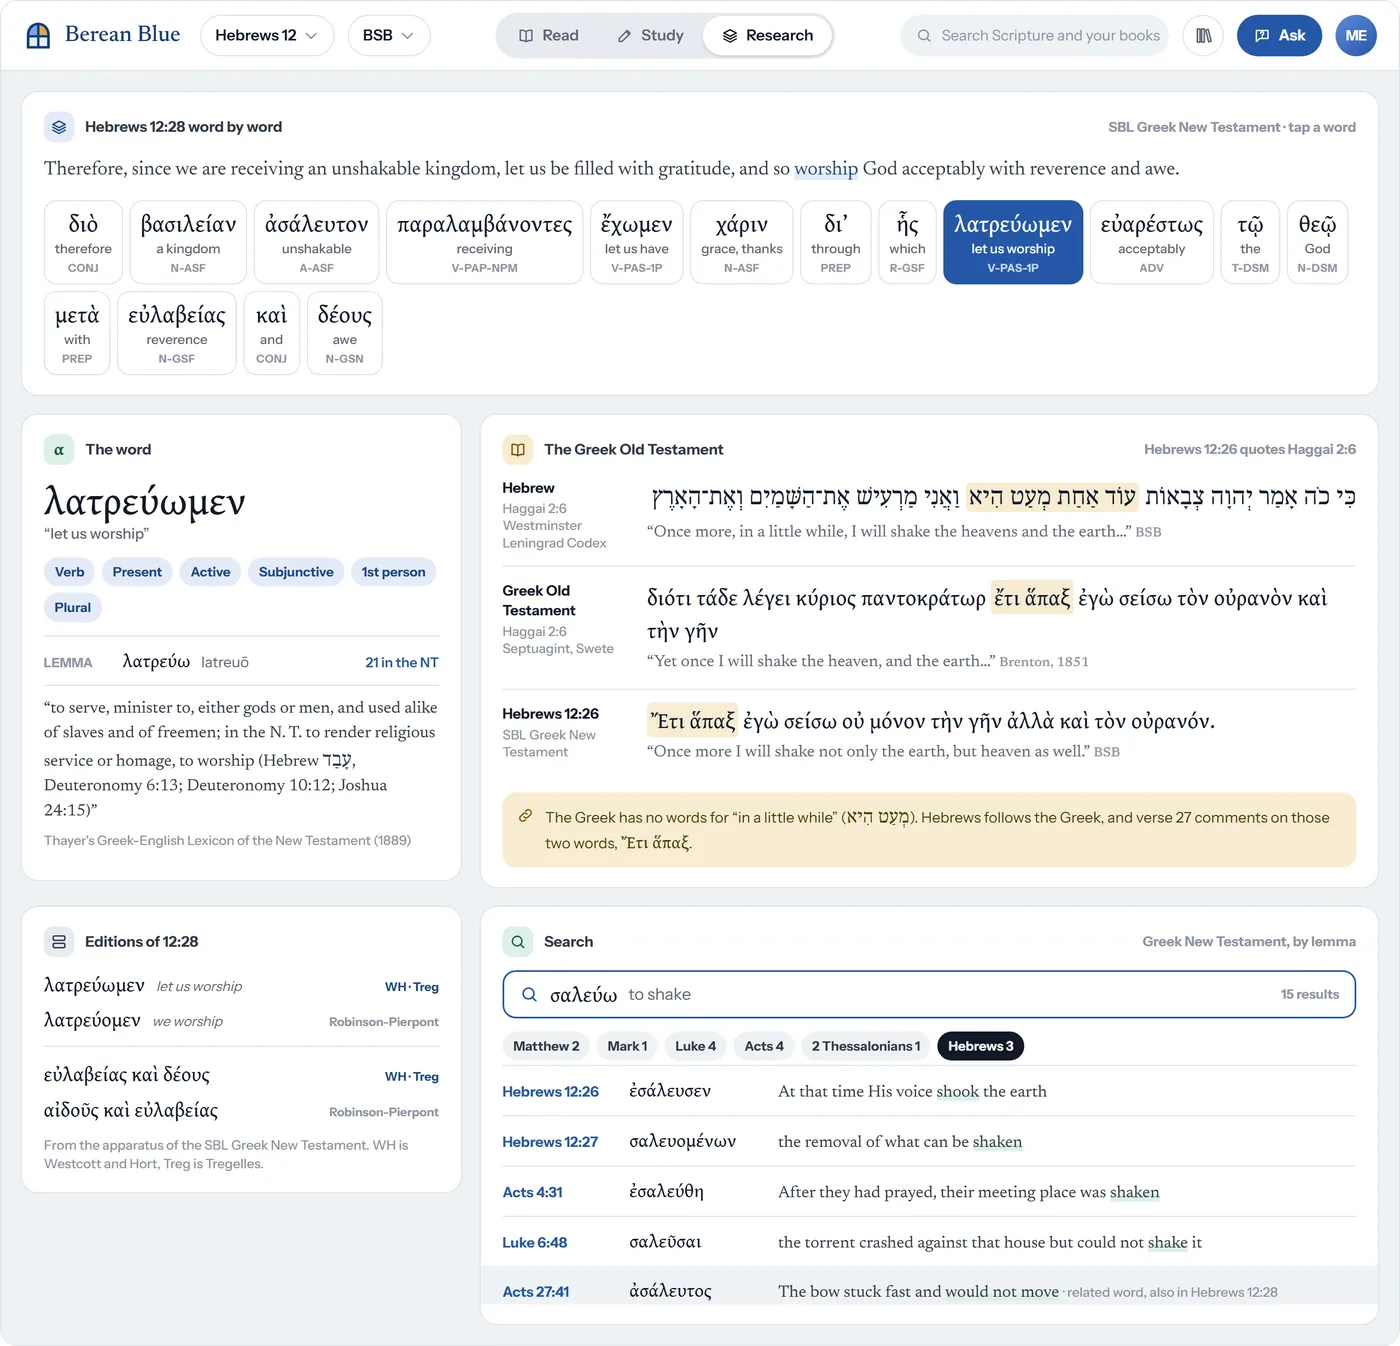Screen dimensions: 1400x1346
Task: Toggle the Hebrews 3 results filter
Action: (x=980, y=1046)
